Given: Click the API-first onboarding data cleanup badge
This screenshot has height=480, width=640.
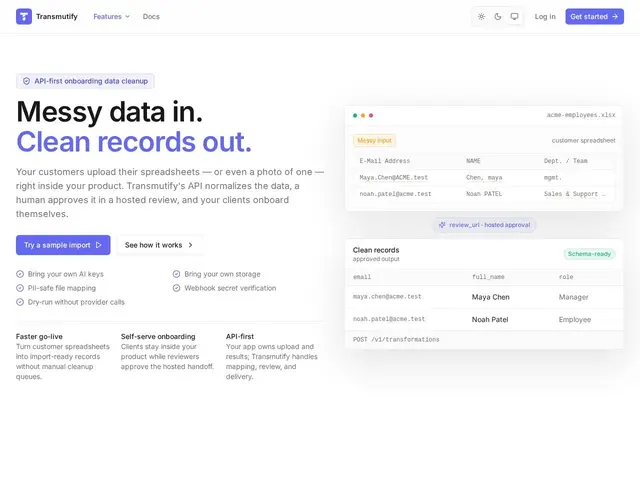Looking at the screenshot, I should 85,81.
